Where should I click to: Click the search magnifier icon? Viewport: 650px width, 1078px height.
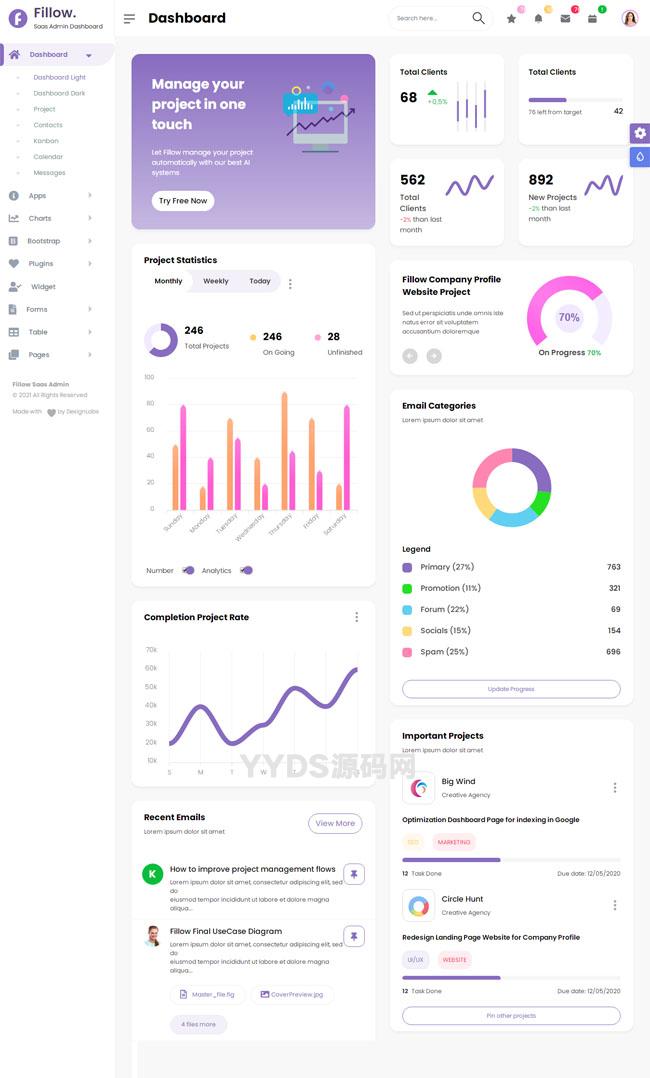[x=478, y=18]
